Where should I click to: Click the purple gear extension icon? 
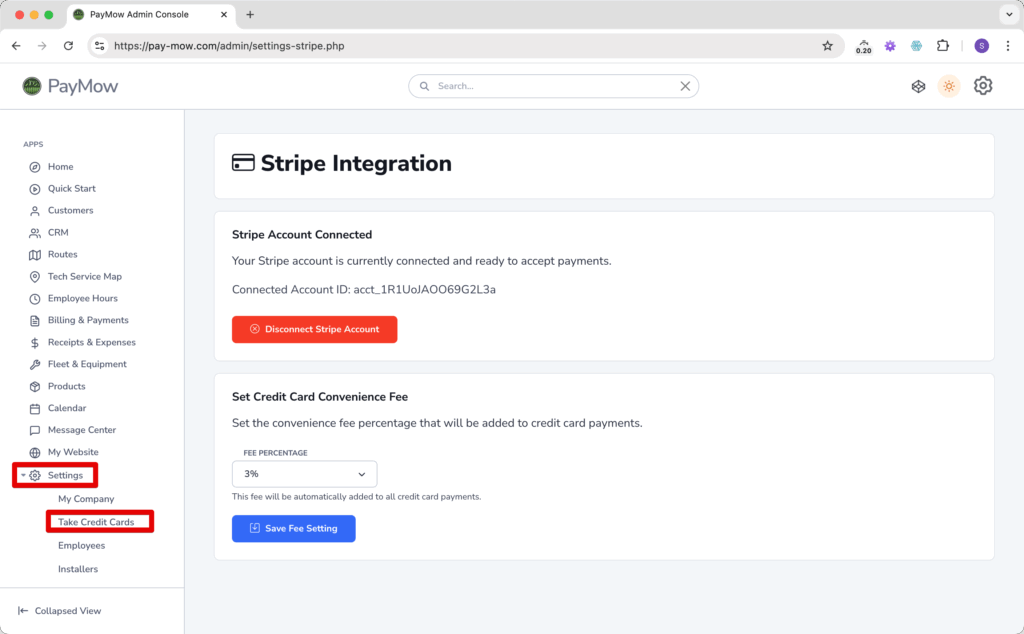click(x=890, y=46)
